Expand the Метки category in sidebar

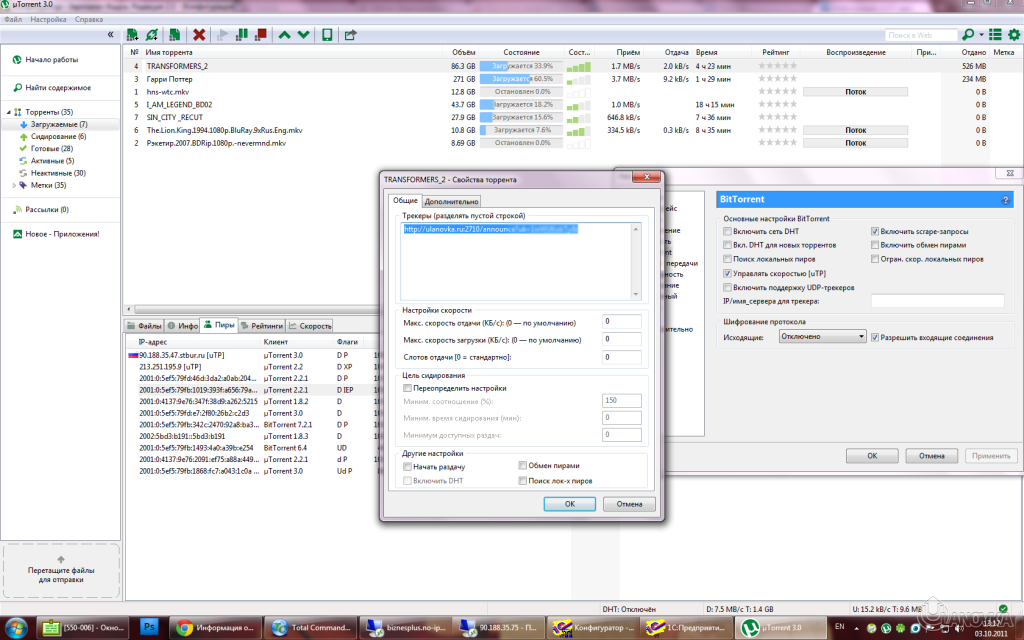pyautogui.click(x=13, y=185)
